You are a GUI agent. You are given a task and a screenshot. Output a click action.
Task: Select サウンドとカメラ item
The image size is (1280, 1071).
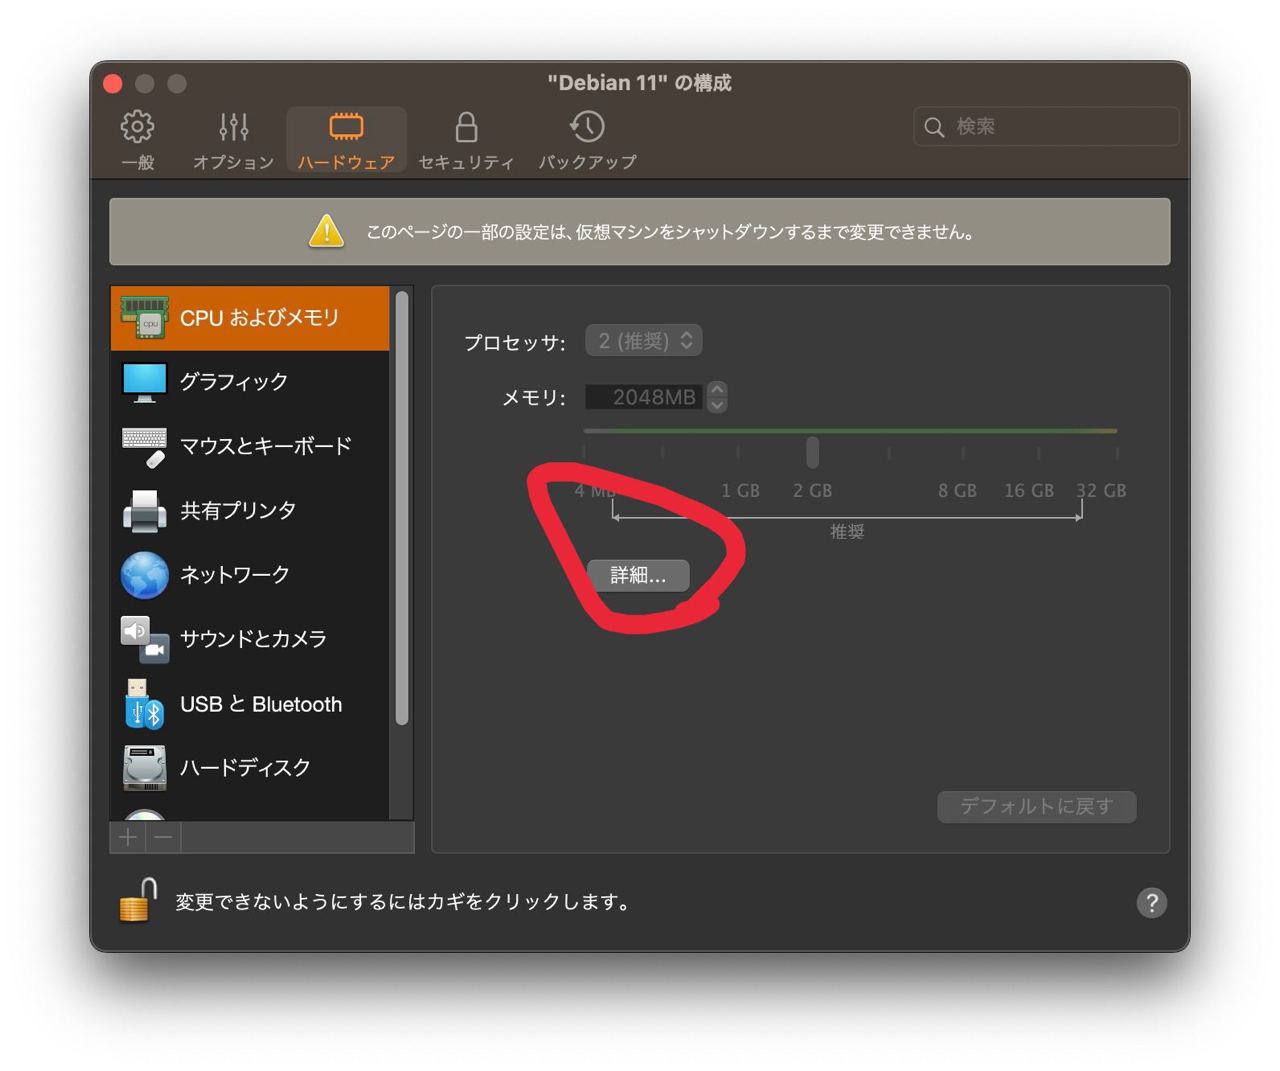tap(250, 639)
